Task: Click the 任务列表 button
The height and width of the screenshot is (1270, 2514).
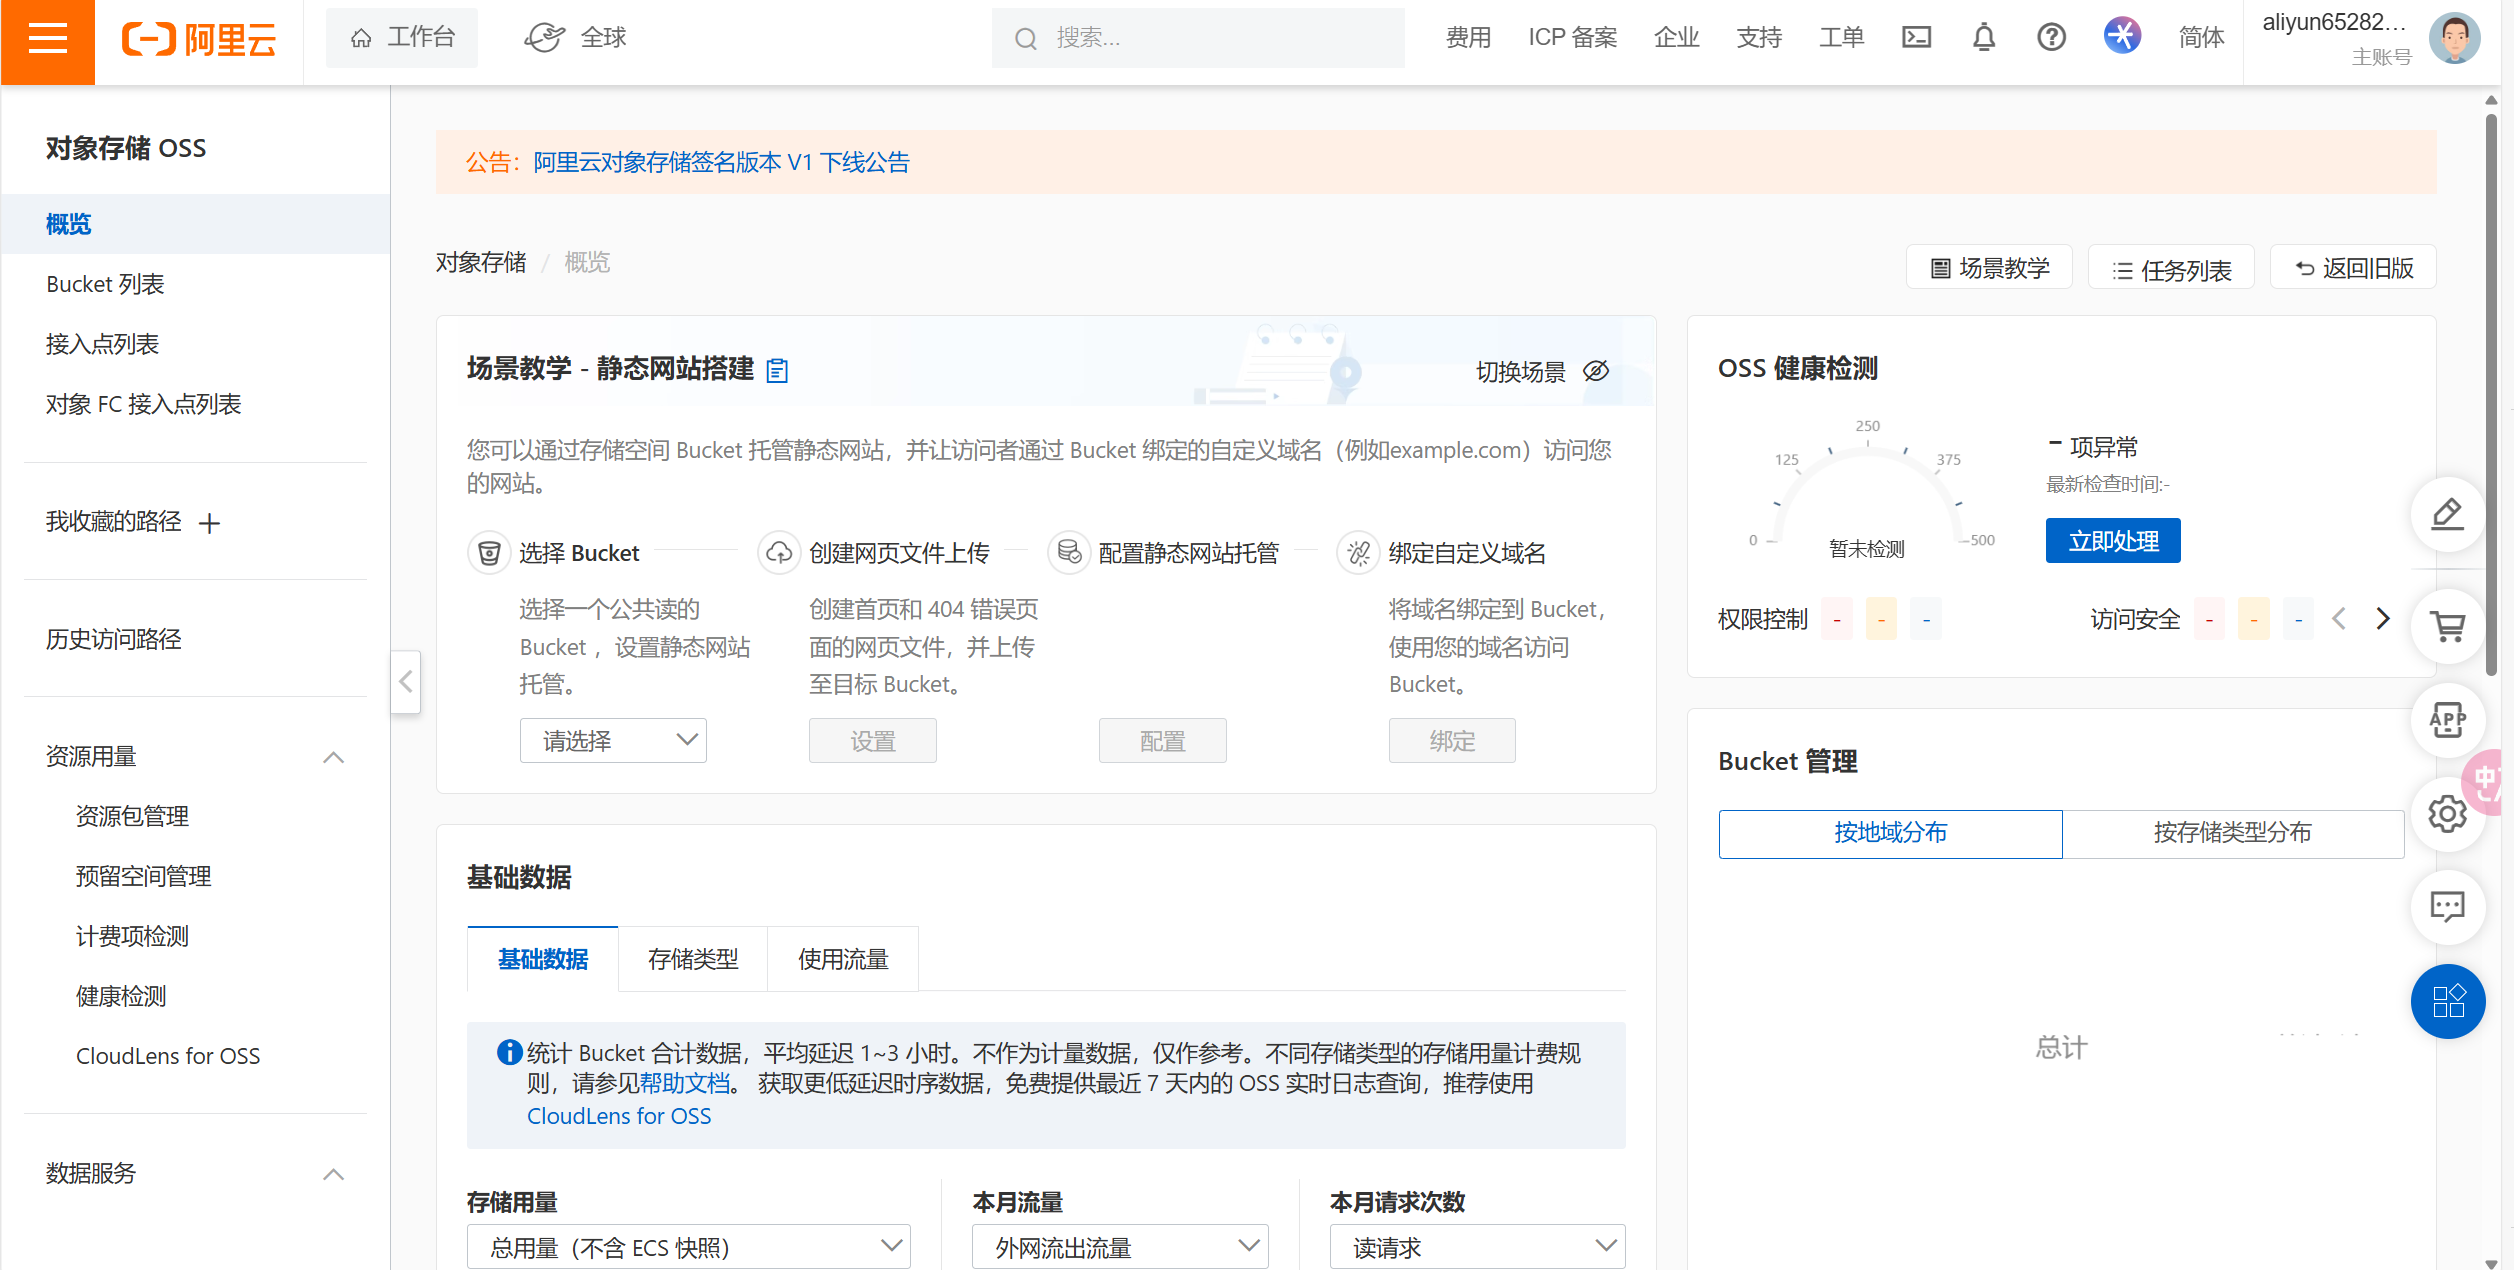Action: 2171,268
